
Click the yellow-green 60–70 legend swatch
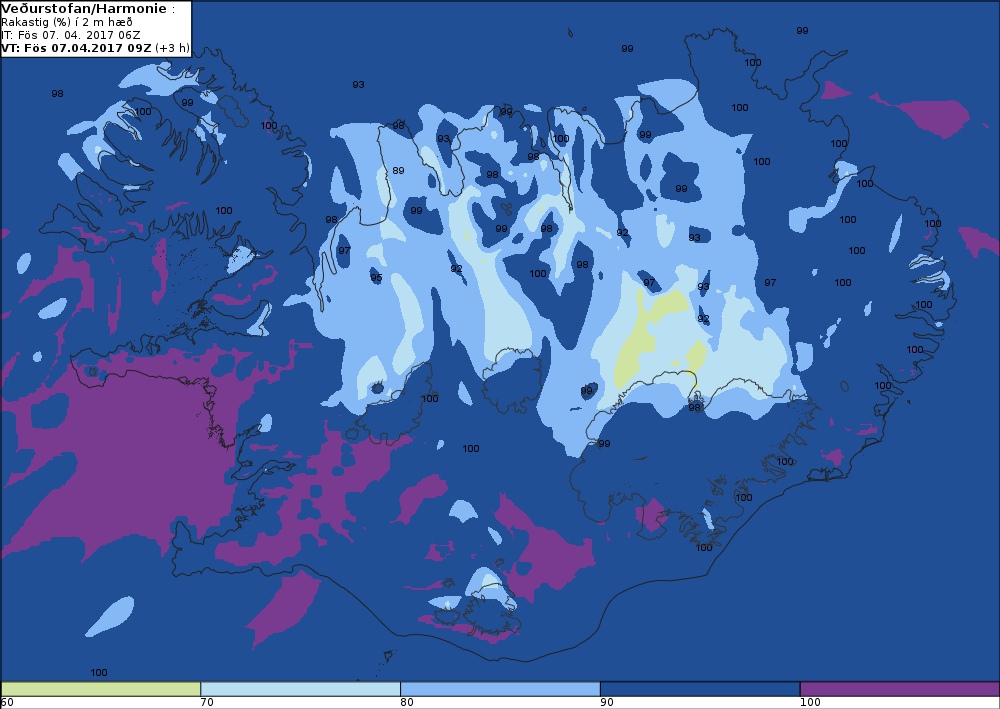click(x=101, y=689)
